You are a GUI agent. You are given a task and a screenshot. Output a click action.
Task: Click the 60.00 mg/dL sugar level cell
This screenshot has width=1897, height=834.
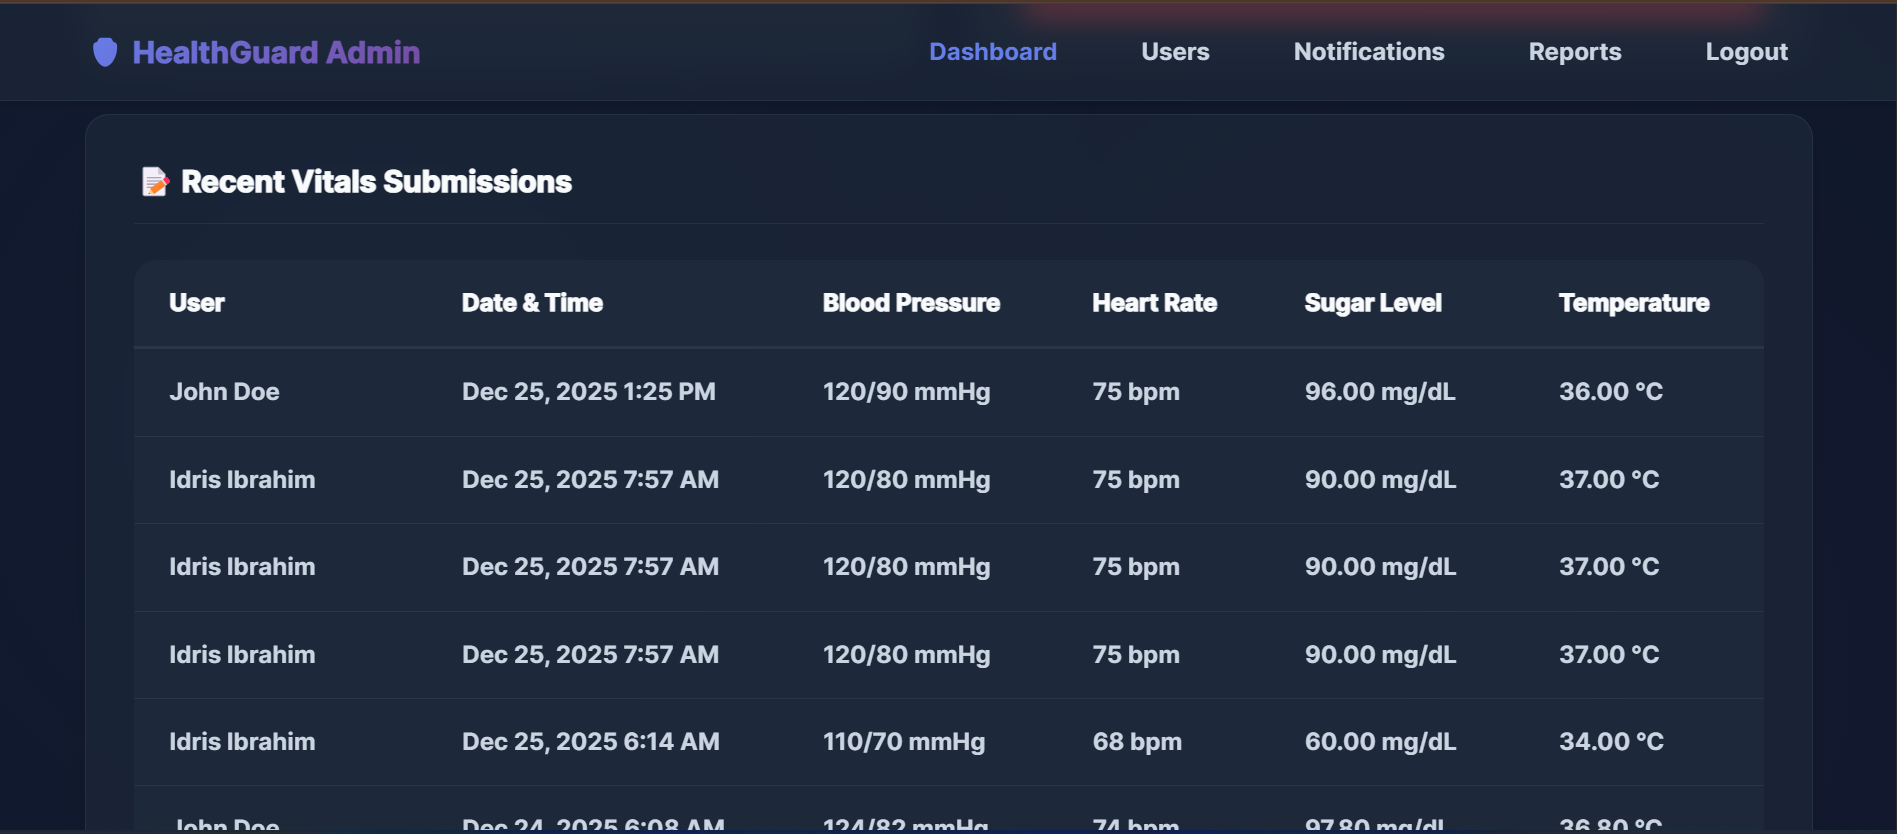coord(1380,742)
